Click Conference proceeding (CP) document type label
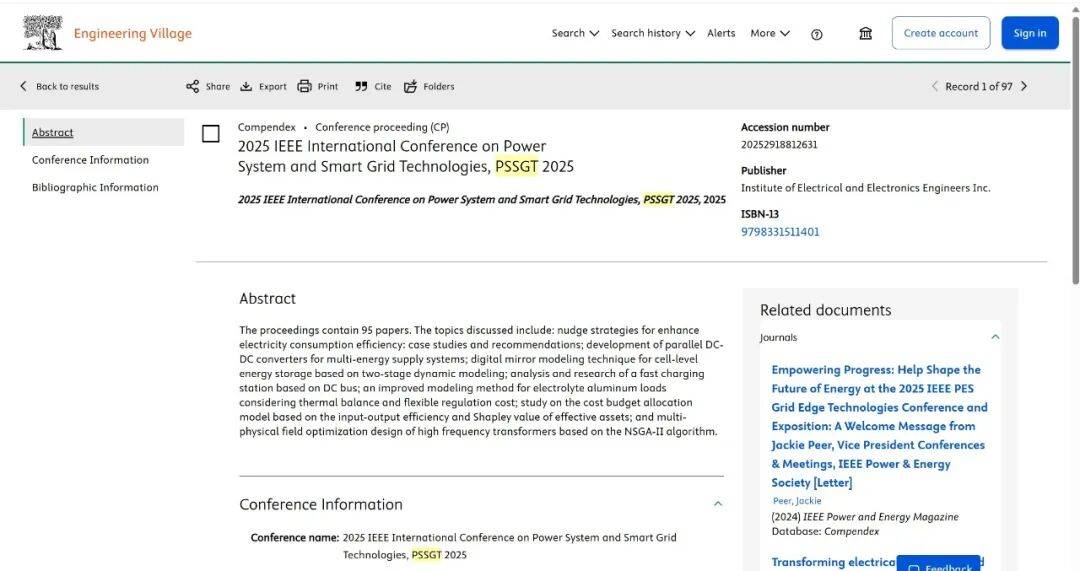 (382, 127)
